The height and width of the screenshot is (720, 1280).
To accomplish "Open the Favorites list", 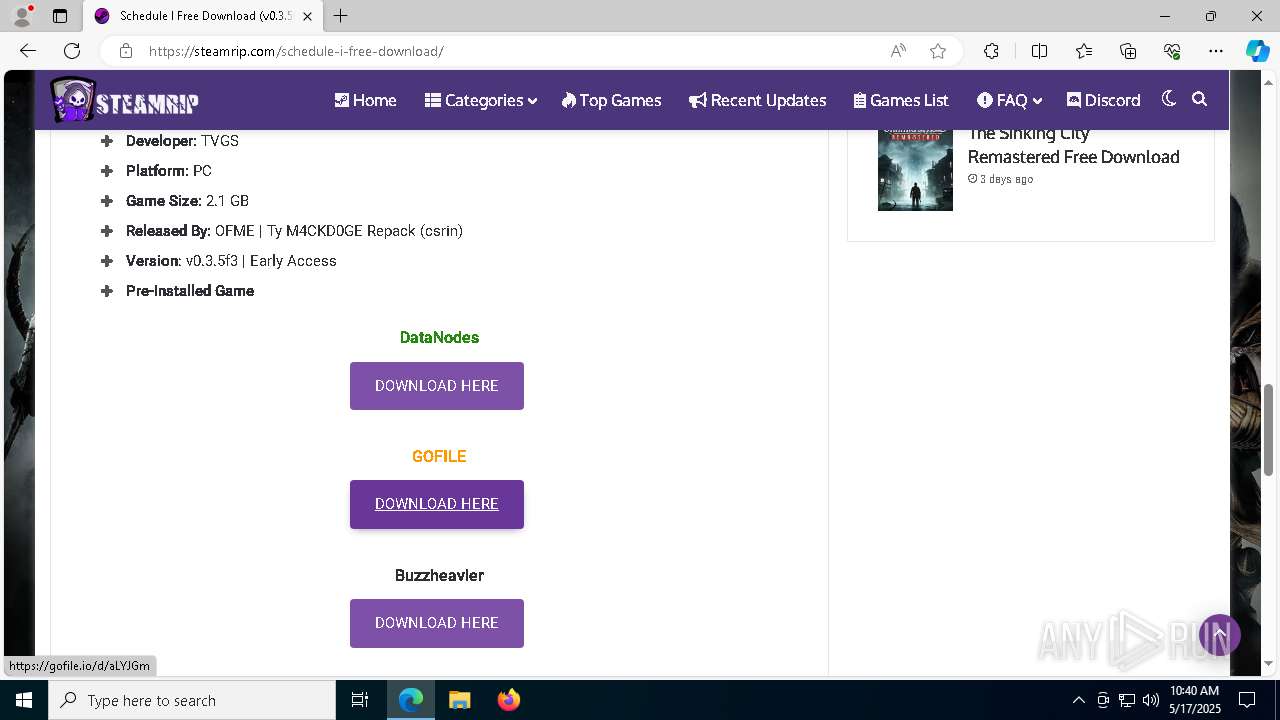I will click(x=1084, y=51).
